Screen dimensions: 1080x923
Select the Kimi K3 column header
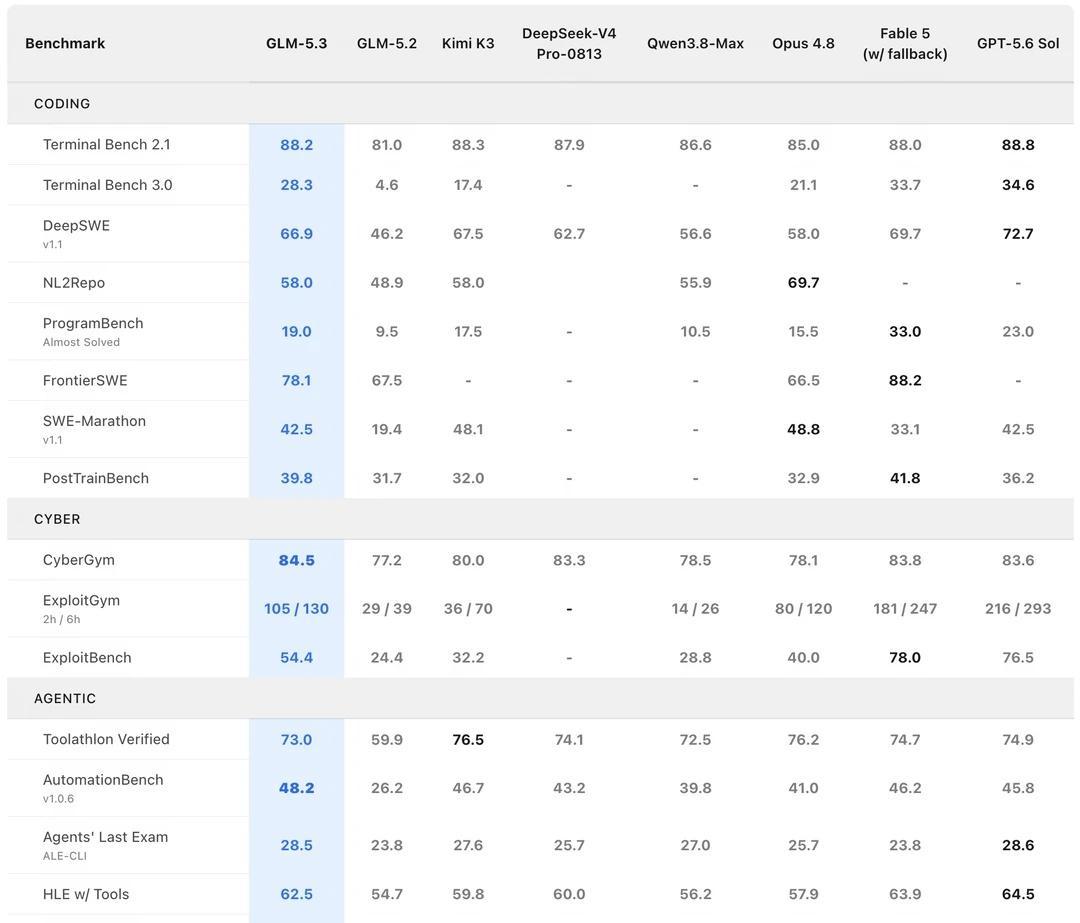tap(468, 43)
